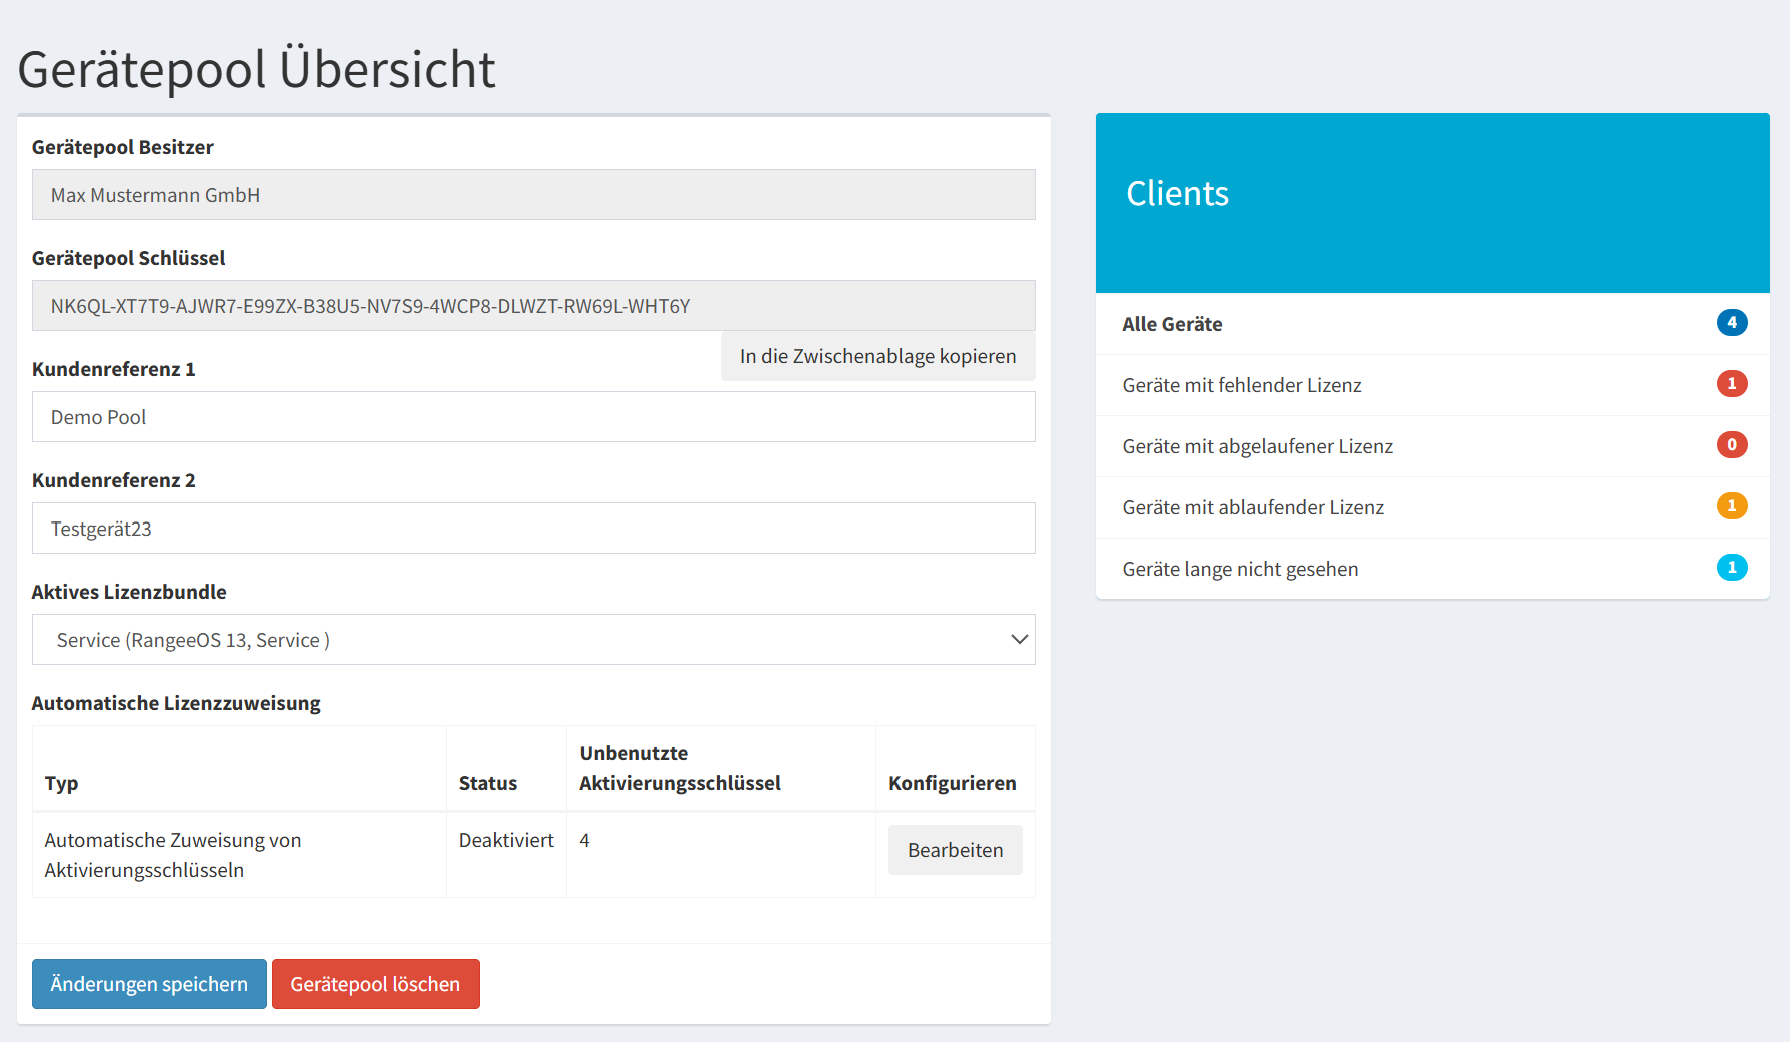Viewport: 1790px width, 1042px height.
Task: Click the Gerätepool Schlüssel key field
Action: [x=533, y=306]
